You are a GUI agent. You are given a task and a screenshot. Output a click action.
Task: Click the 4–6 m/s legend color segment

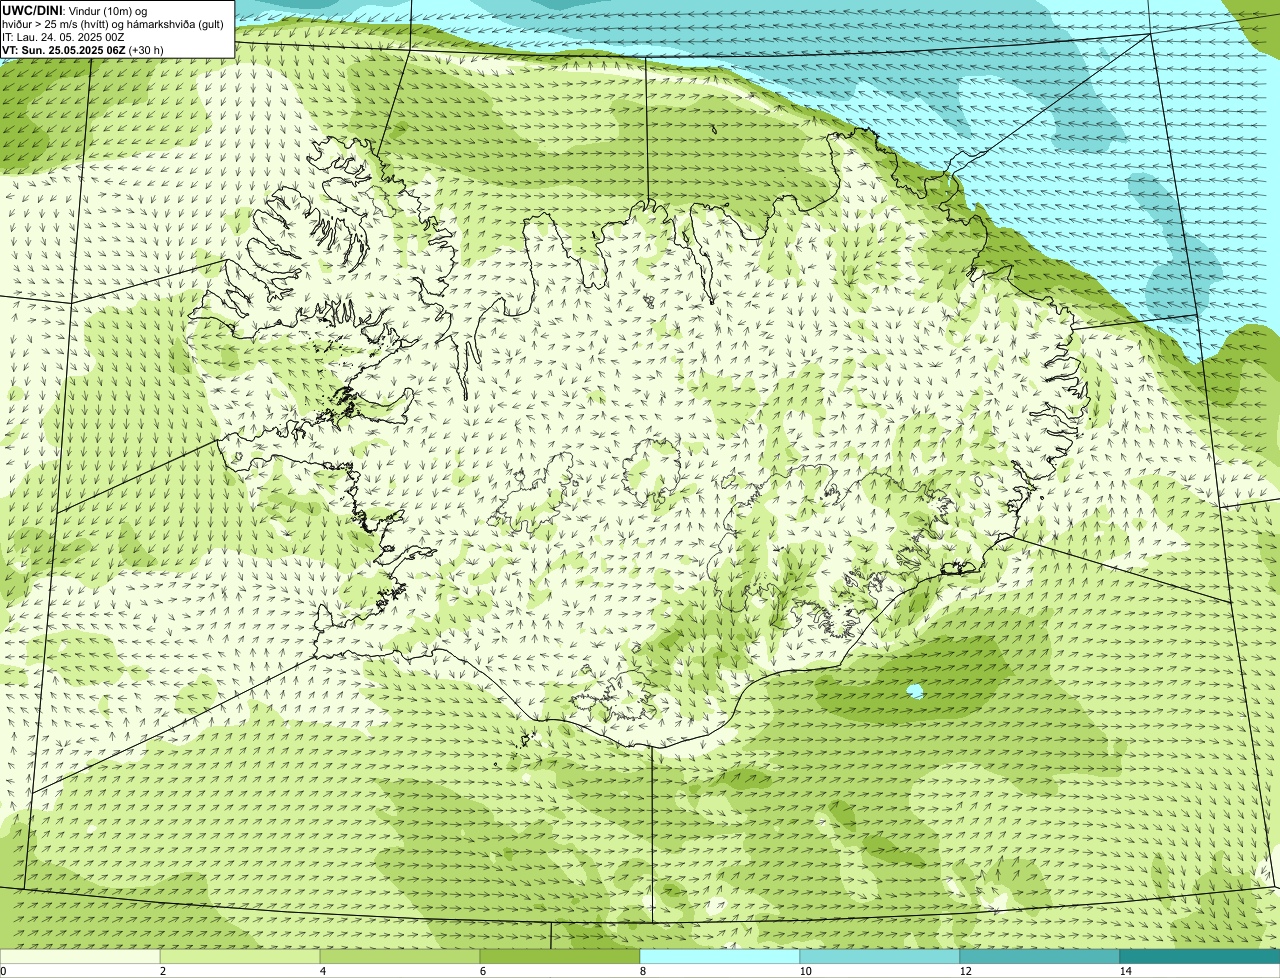pos(400,956)
